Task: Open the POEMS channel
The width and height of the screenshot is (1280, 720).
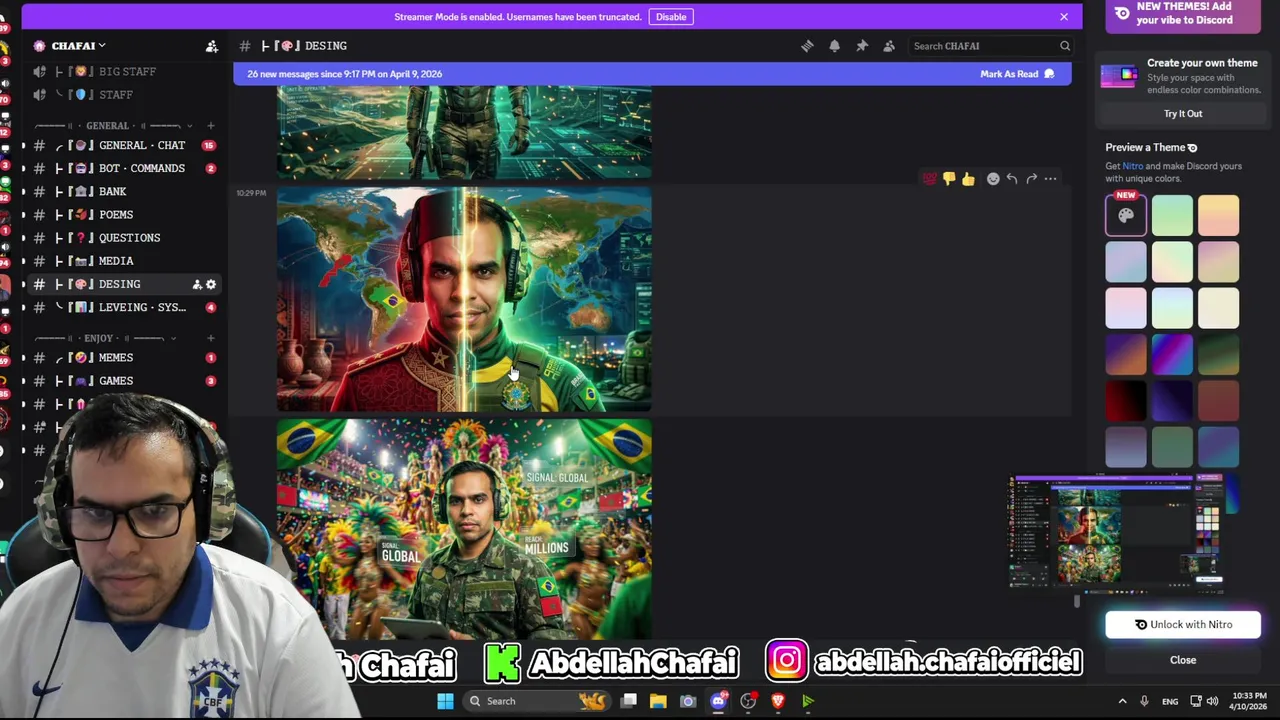Action: (125, 214)
